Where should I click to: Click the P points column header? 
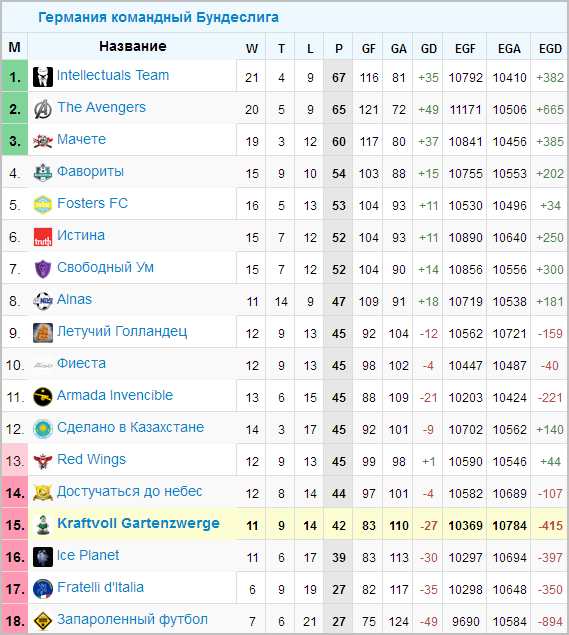339,49
